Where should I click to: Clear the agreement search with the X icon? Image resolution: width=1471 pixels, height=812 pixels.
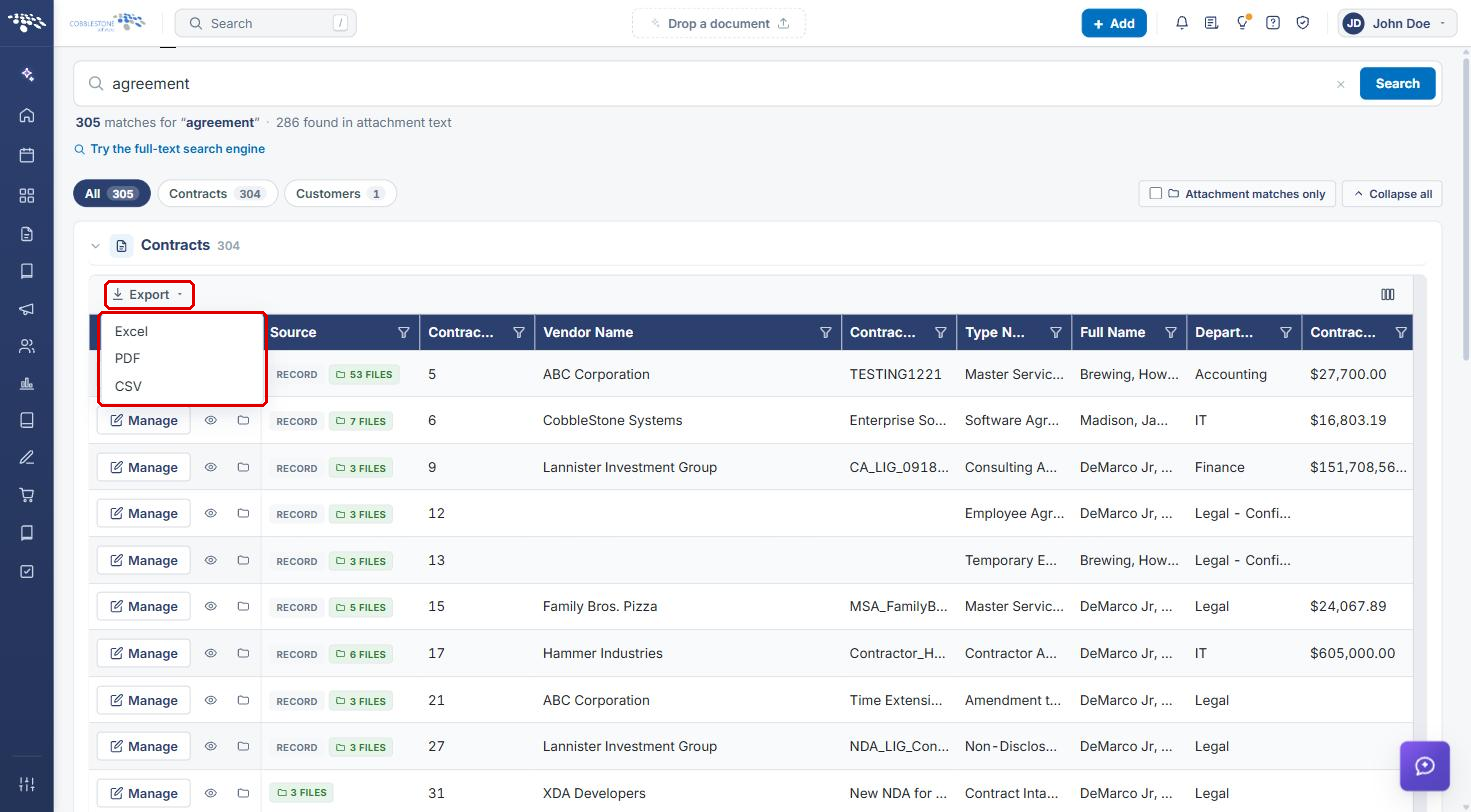click(x=1341, y=84)
